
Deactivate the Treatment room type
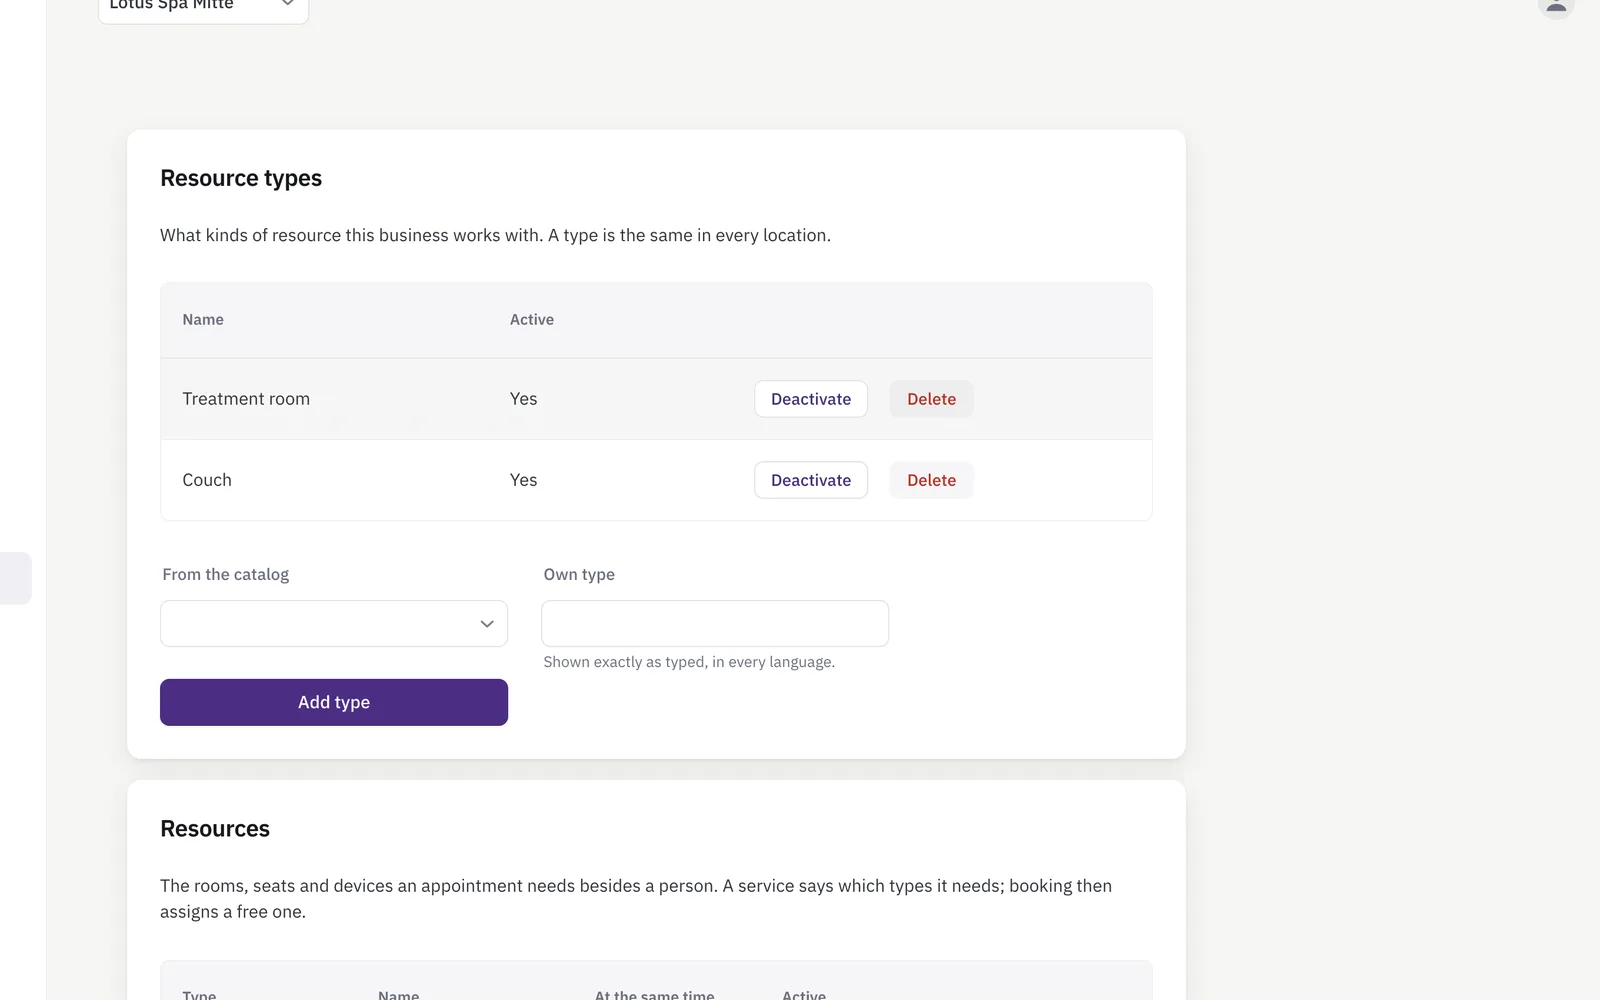811,399
